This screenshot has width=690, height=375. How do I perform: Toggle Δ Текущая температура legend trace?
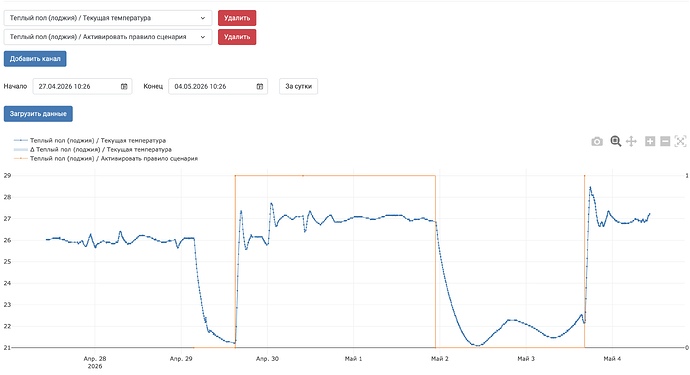click(x=92, y=150)
